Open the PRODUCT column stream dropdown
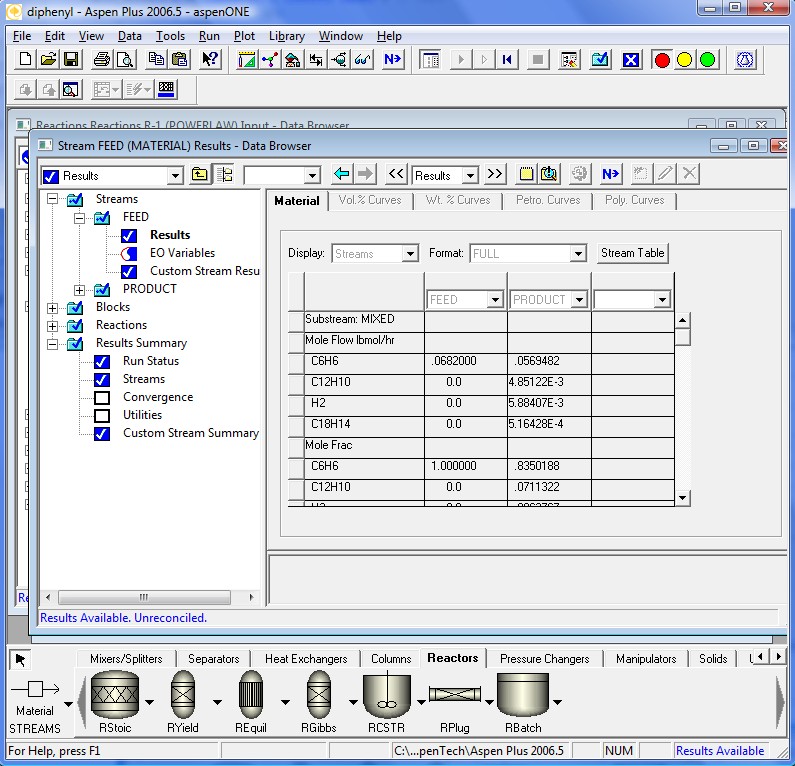This screenshot has height=766, width=795. click(x=578, y=300)
